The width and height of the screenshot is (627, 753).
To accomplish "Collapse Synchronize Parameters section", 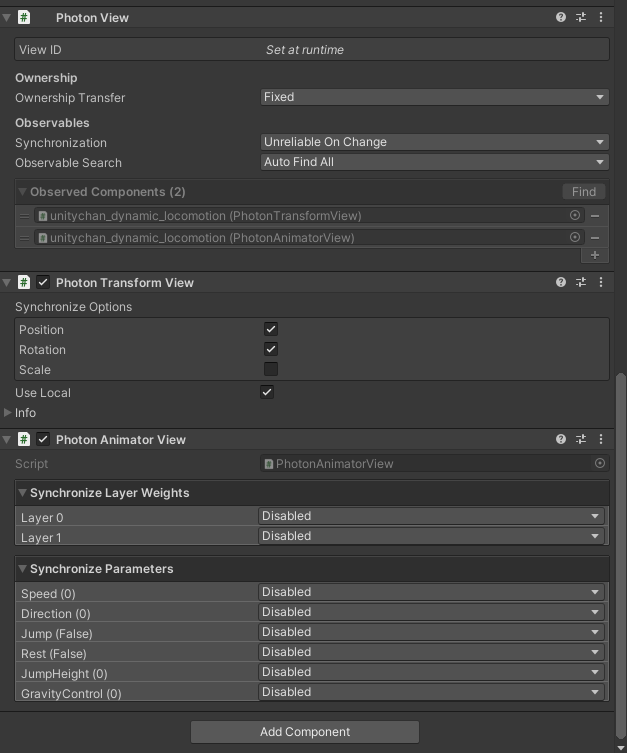I will (x=22, y=569).
